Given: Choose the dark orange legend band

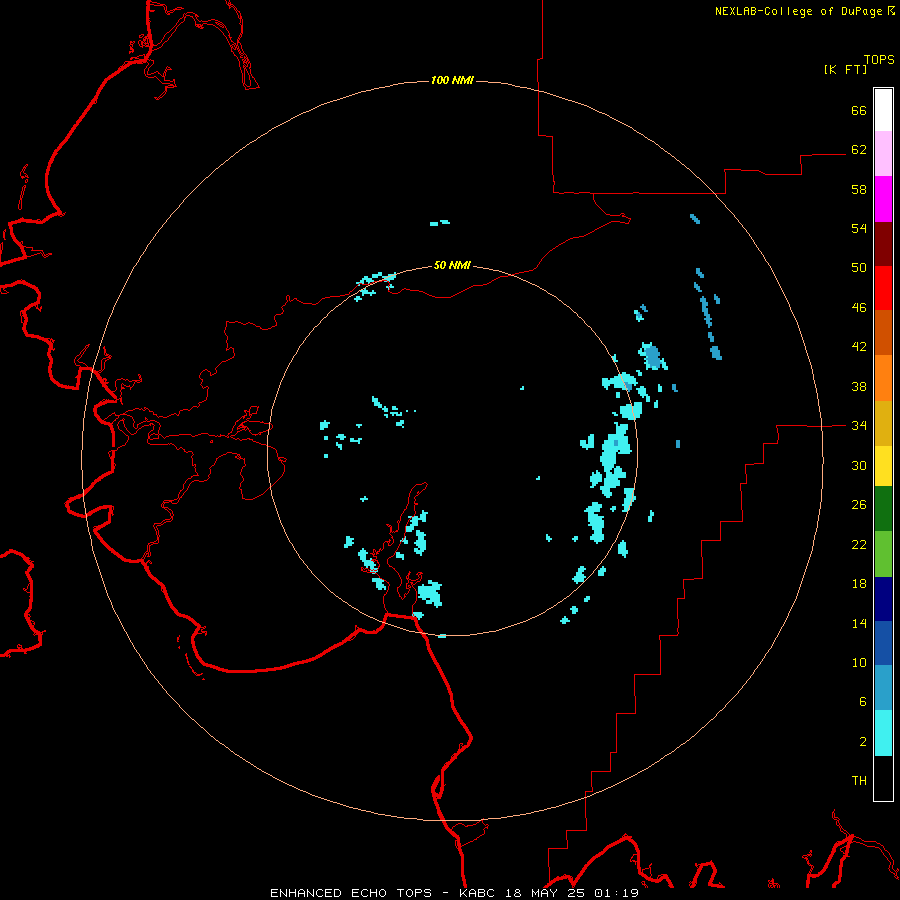Looking at the screenshot, I should (883, 332).
